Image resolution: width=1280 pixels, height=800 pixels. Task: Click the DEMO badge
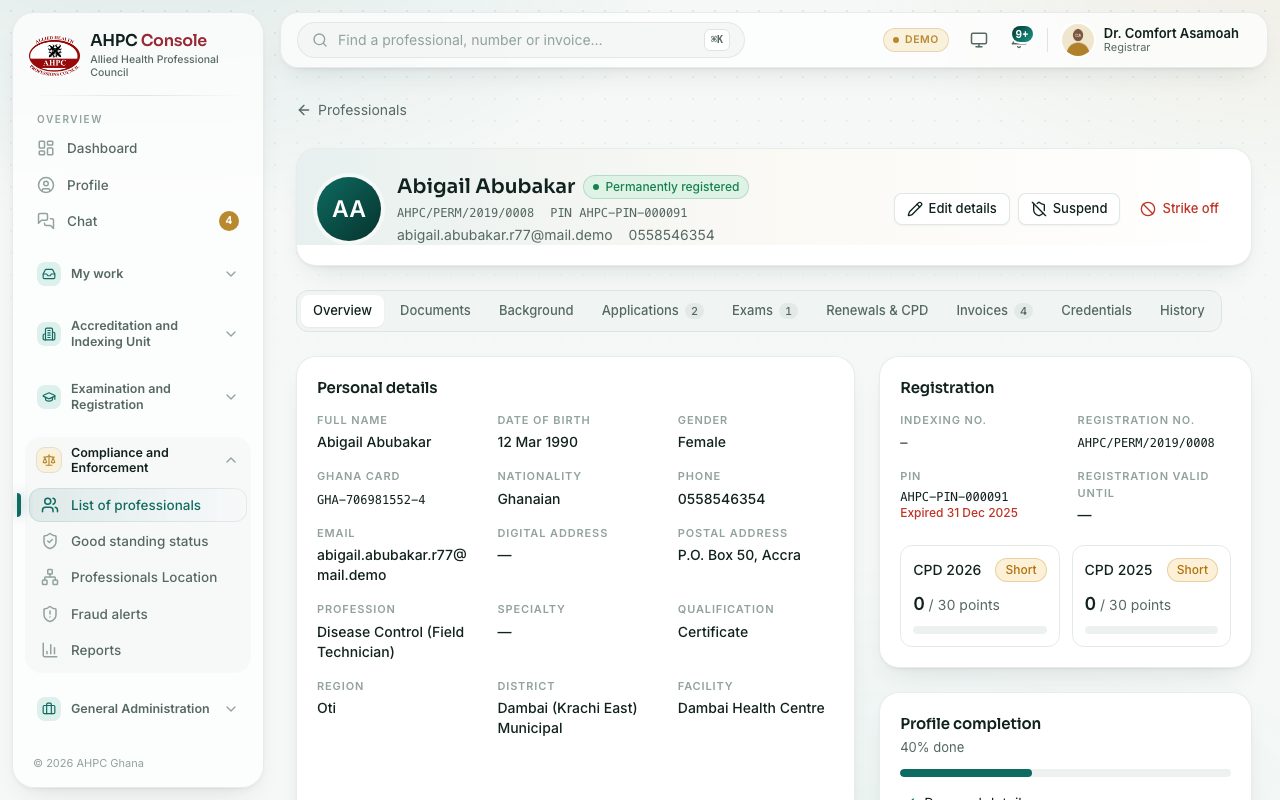915,40
